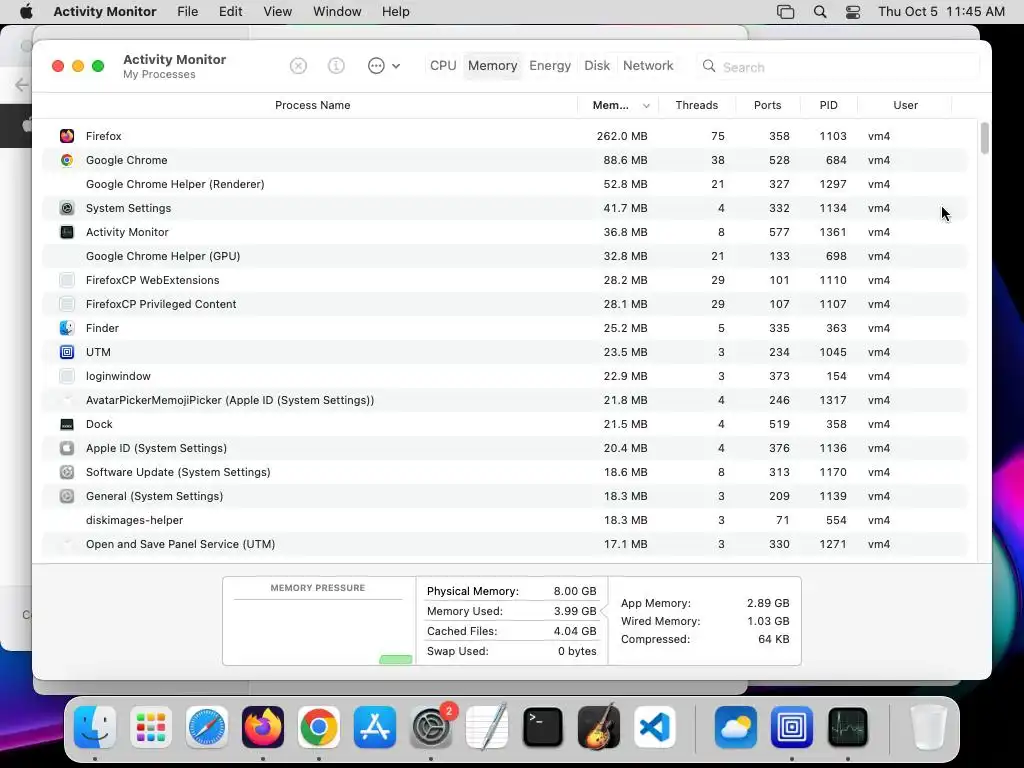Select the FirefoxCP WebExtensions process icon
1024x768 pixels.
[67, 280]
